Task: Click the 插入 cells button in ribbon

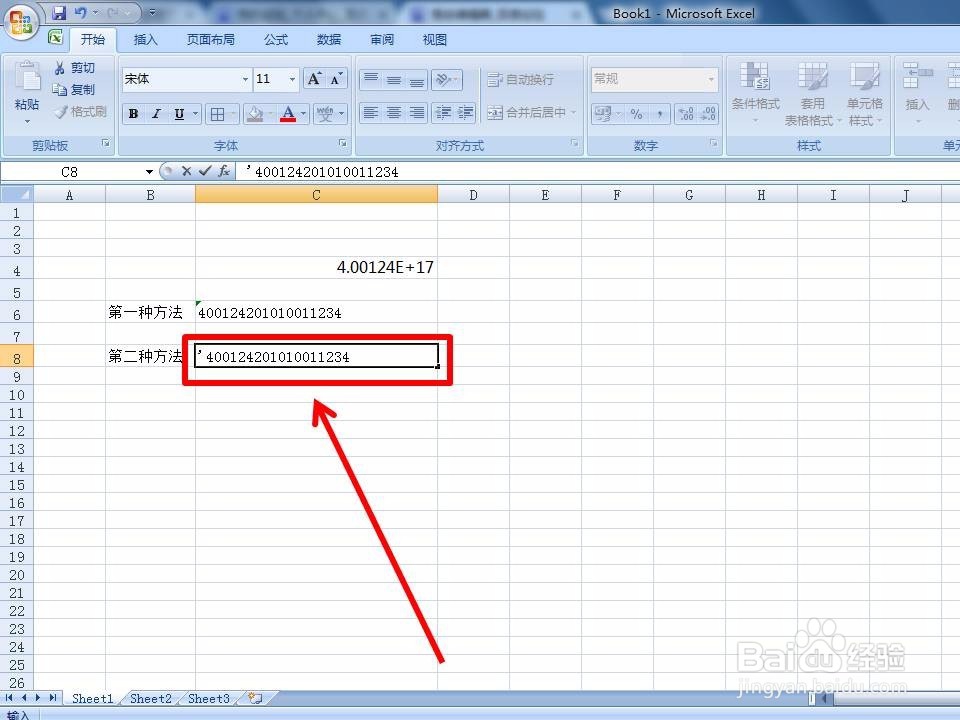Action: pos(917,91)
